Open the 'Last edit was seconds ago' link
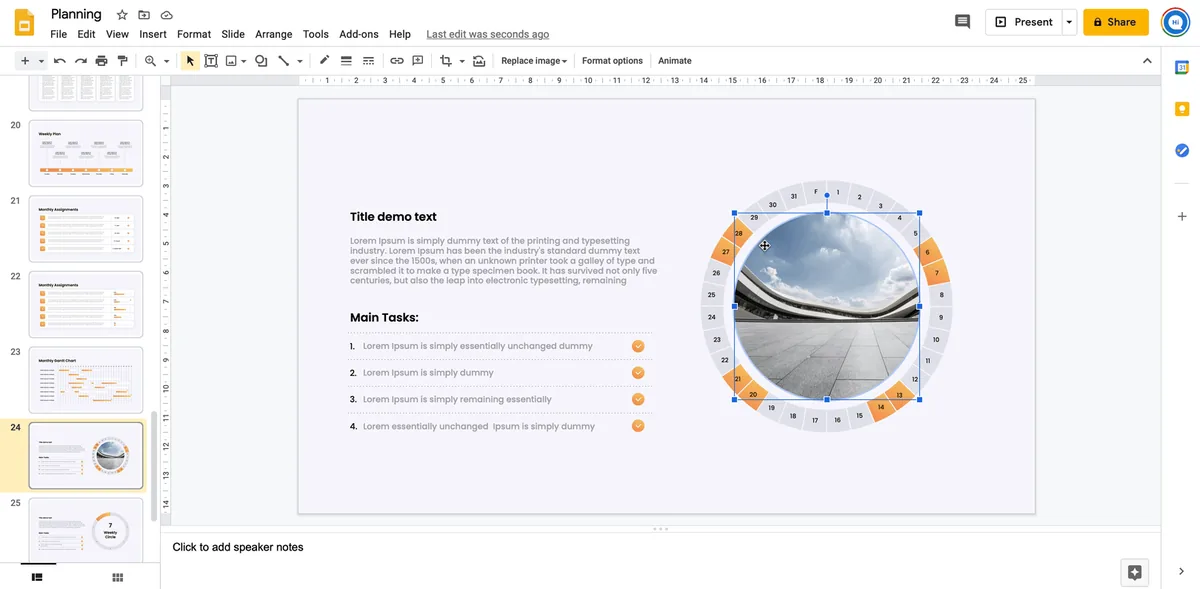Viewport: 1200px width, 589px height. [487, 34]
